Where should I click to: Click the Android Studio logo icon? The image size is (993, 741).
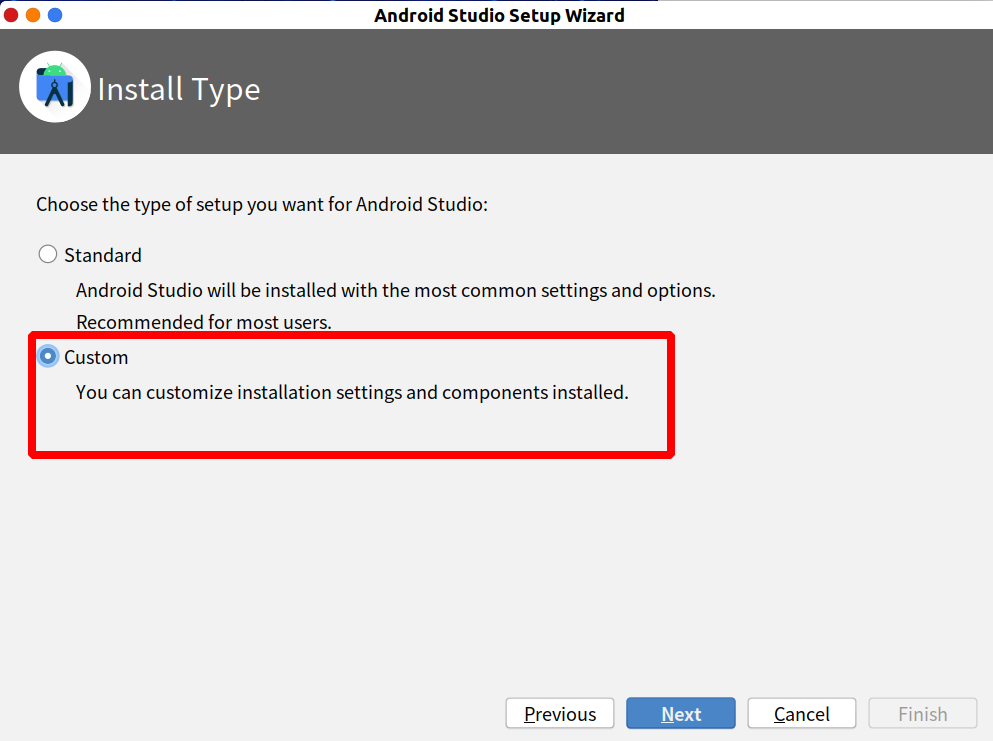click(55, 87)
